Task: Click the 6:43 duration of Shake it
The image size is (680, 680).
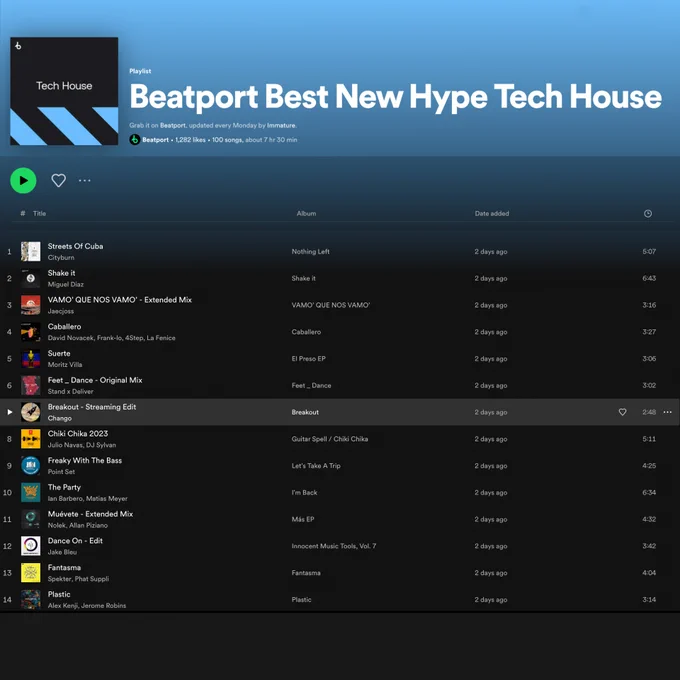Action: coord(649,278)
